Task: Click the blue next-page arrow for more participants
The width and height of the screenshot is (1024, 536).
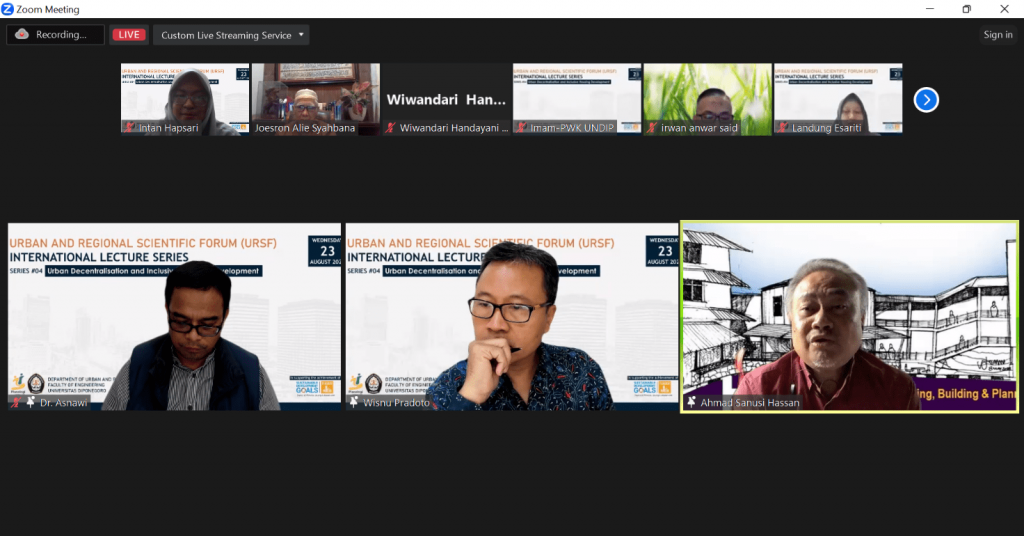Action: click(926, 100)
